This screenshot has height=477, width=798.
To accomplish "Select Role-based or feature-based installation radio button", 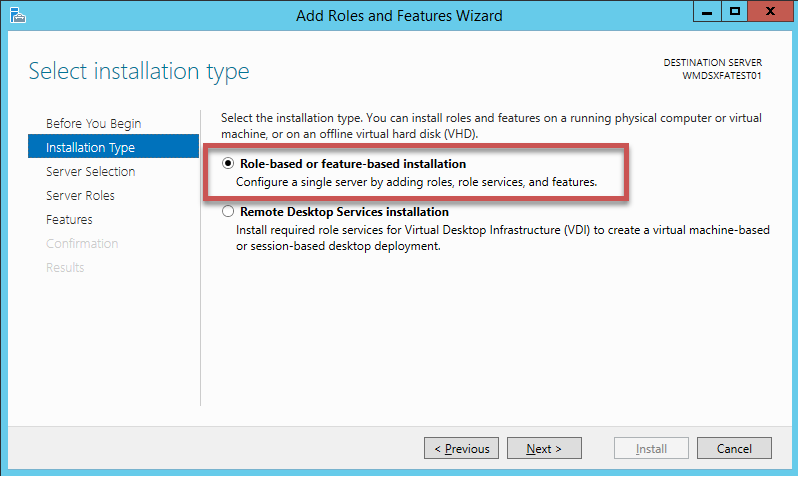I will [x=229, y=163].
